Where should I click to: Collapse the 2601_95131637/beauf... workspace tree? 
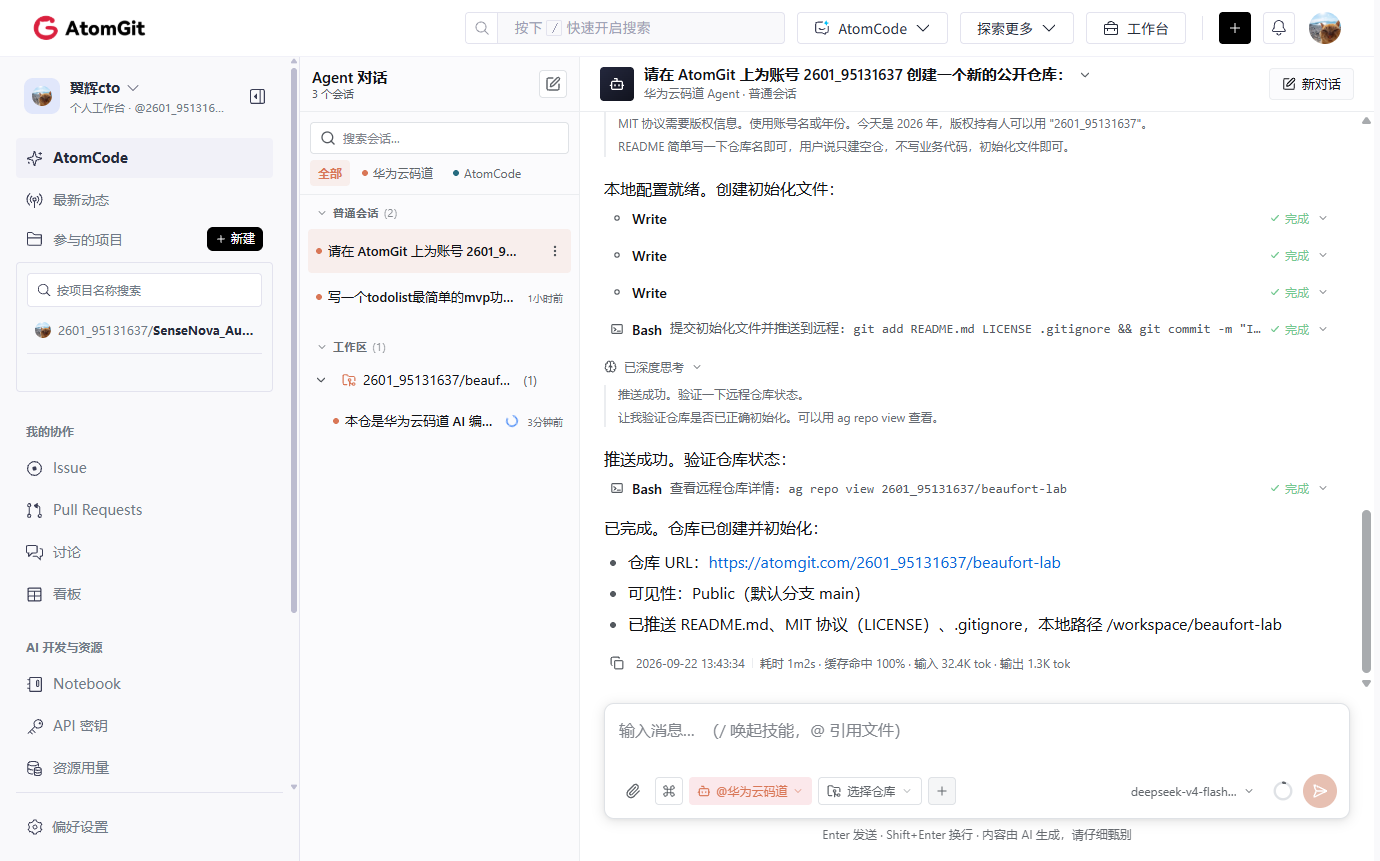321,380
